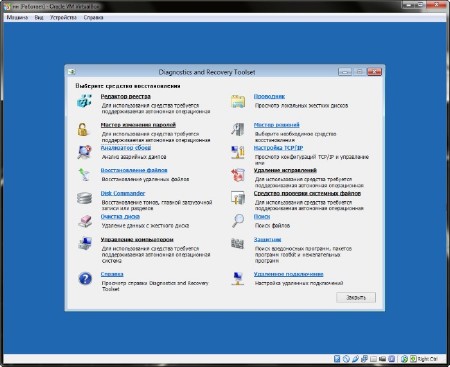Click the Мастер решений icon
Screen dimensions: 450x367
point(238,129)
